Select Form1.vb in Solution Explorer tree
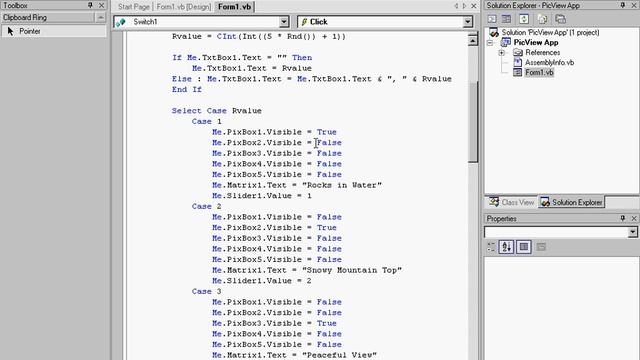This screenshot has width=640, height=360. pyautogui.click(x=539, y=72)
